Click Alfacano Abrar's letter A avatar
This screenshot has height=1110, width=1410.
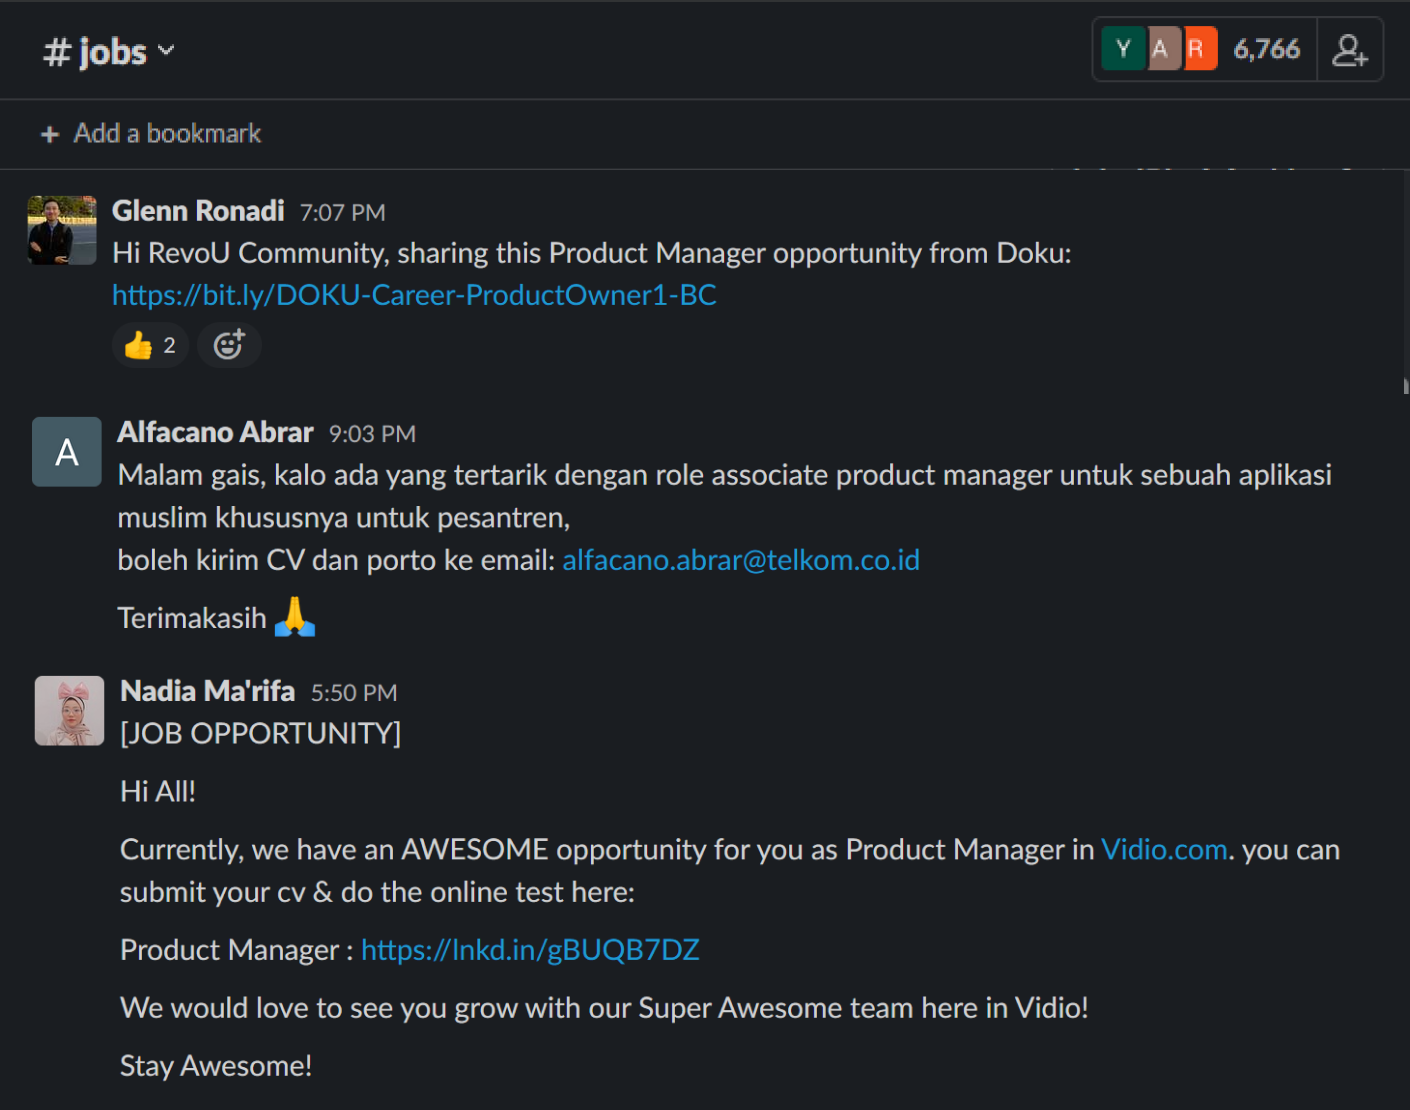click(x=67, y=452)
